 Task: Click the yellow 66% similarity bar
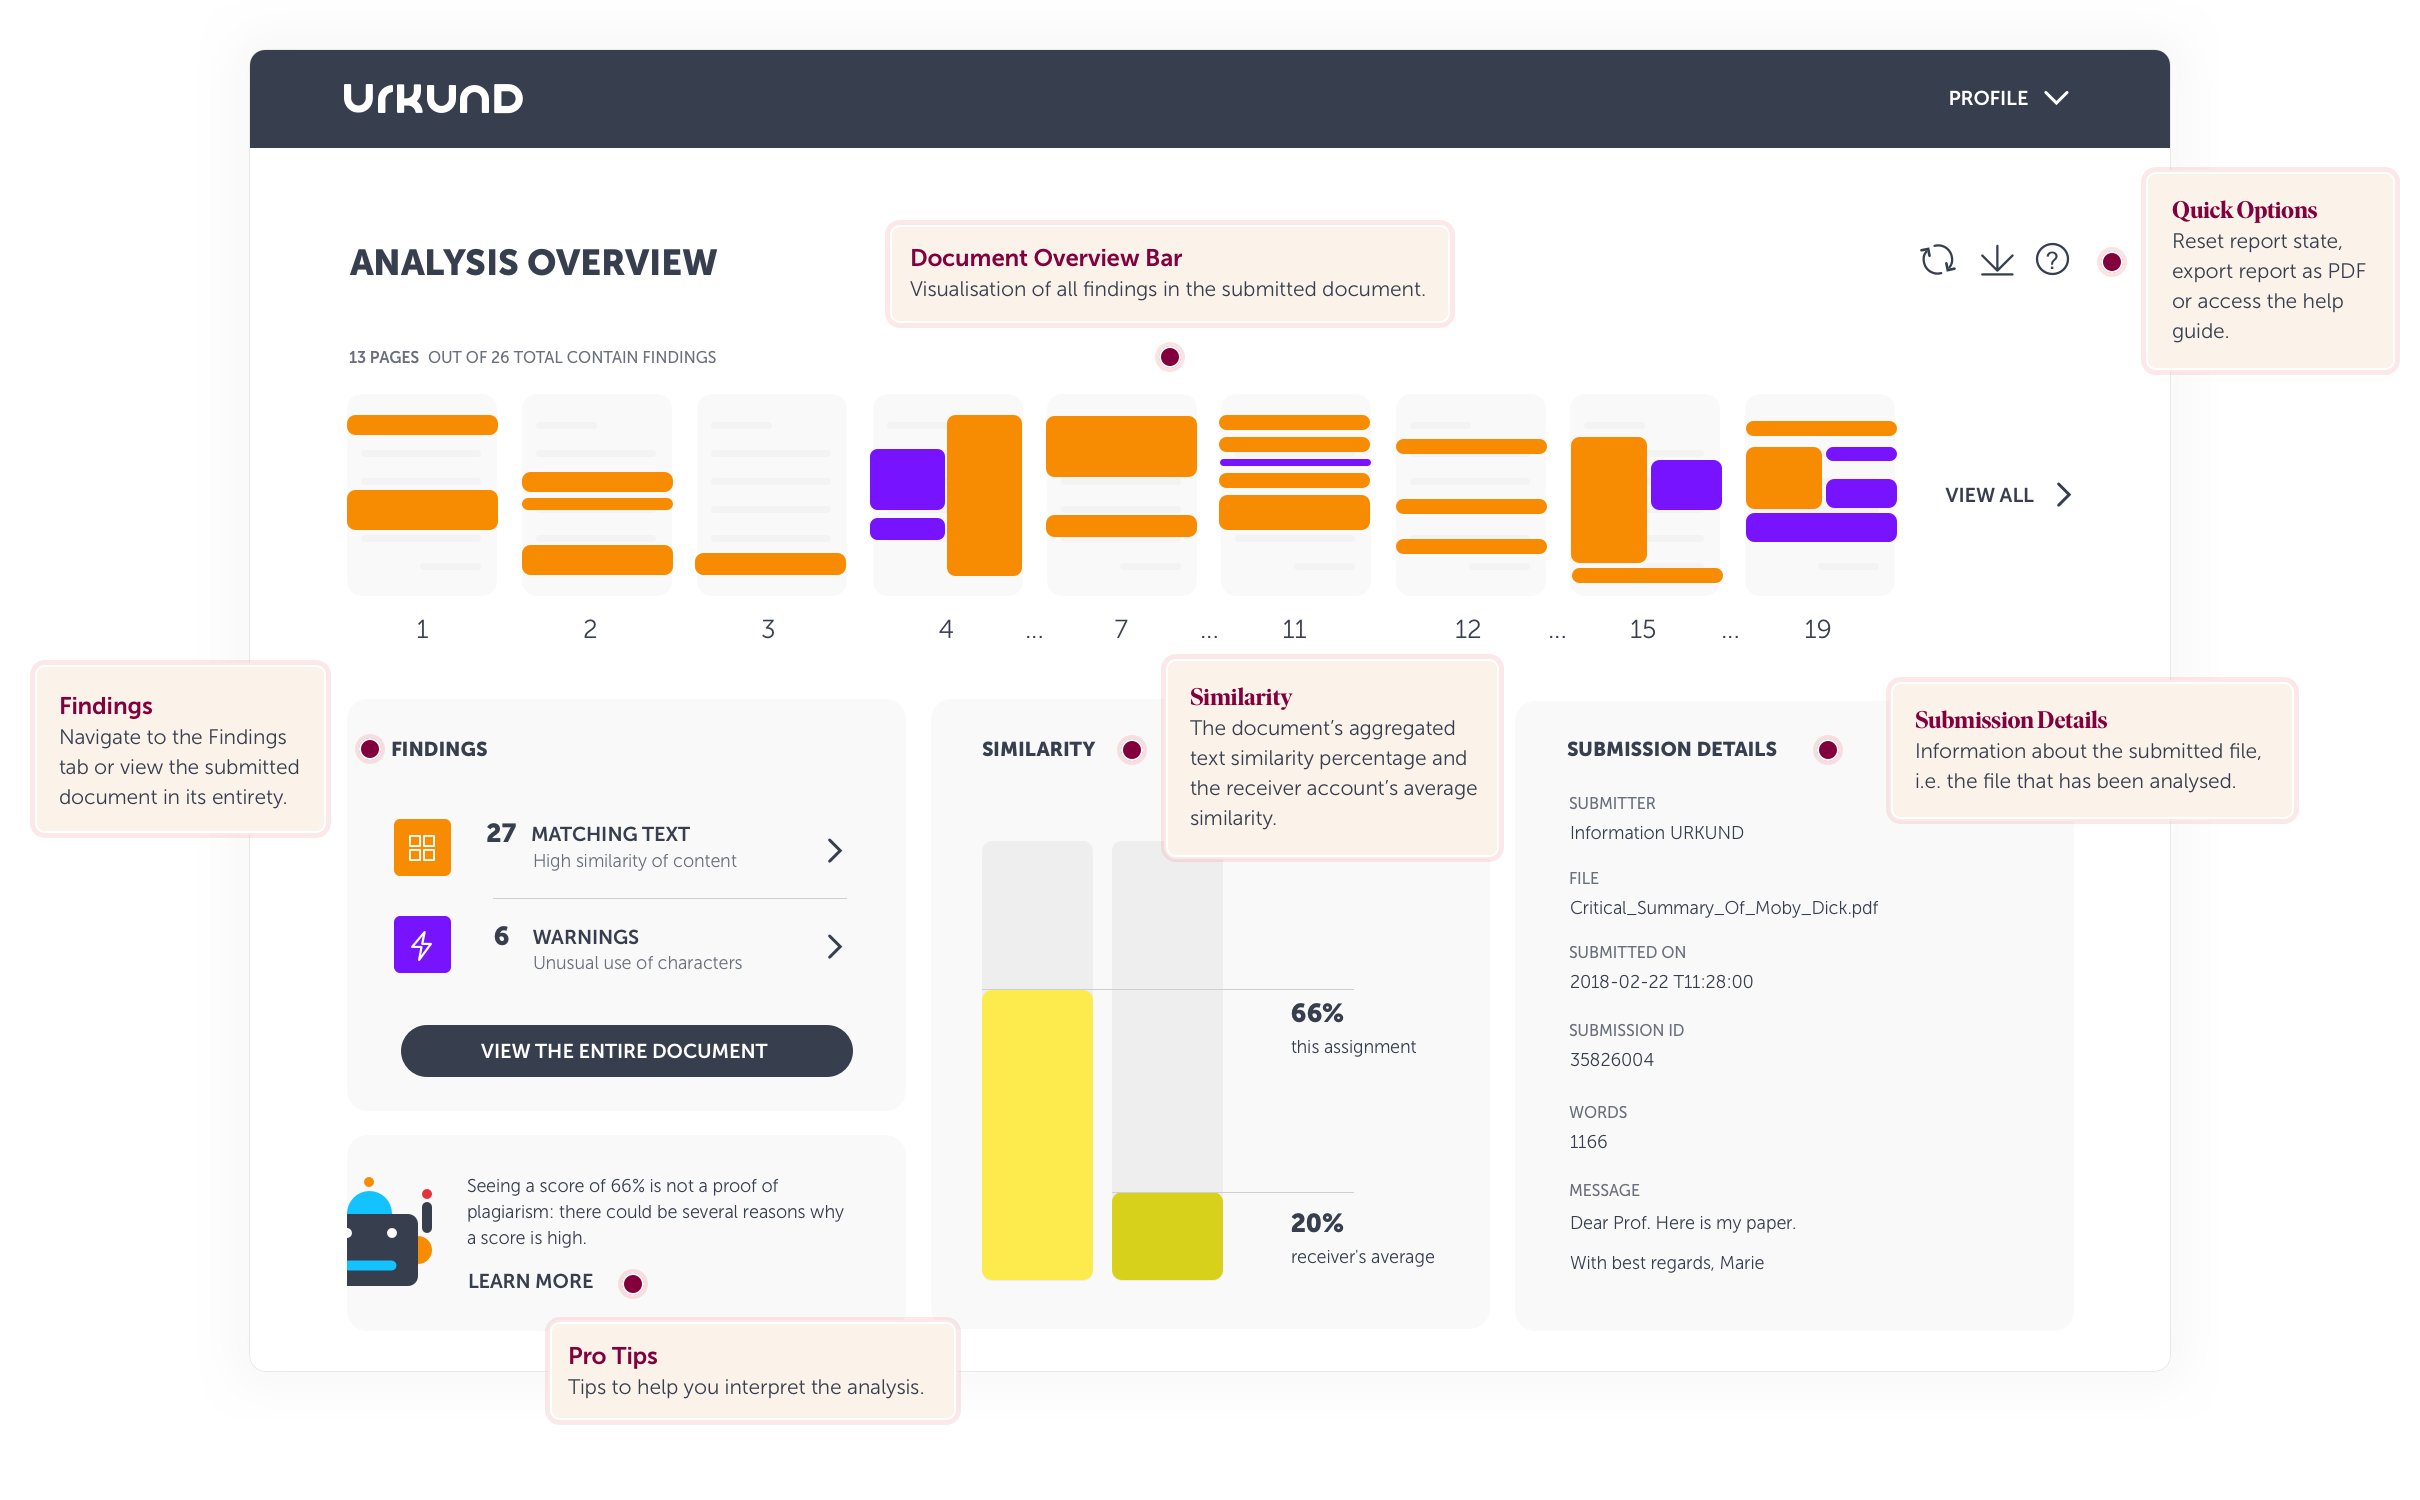tap(1037, 1134)
